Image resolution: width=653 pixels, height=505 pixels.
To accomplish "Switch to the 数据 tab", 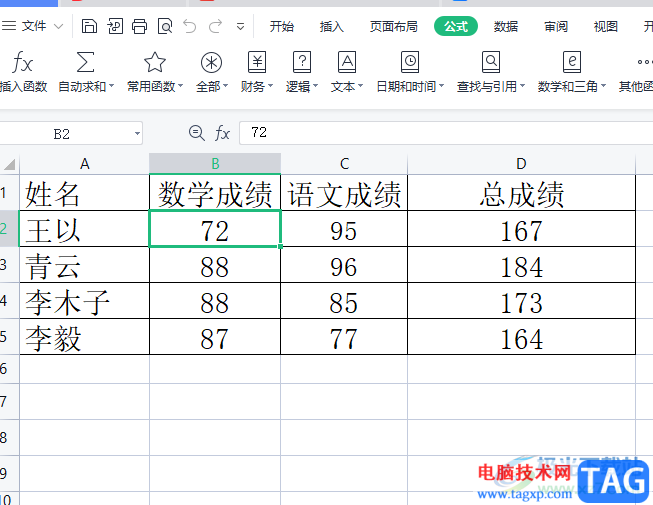I will tap(506, 27).
